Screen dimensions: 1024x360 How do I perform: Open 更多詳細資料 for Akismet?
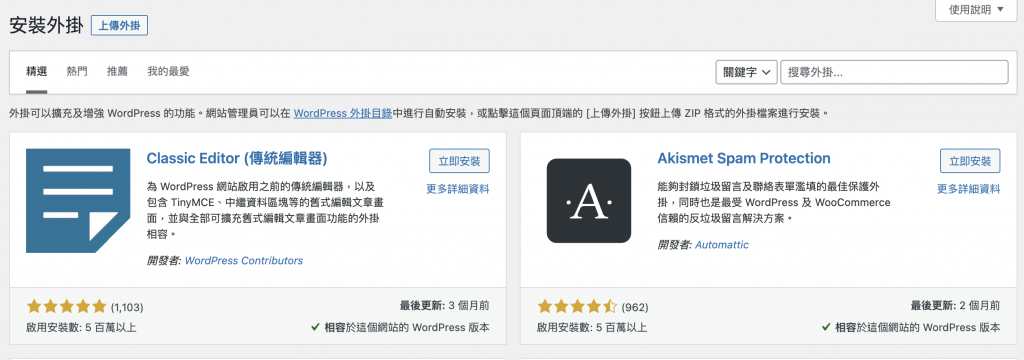pos(968,189)
